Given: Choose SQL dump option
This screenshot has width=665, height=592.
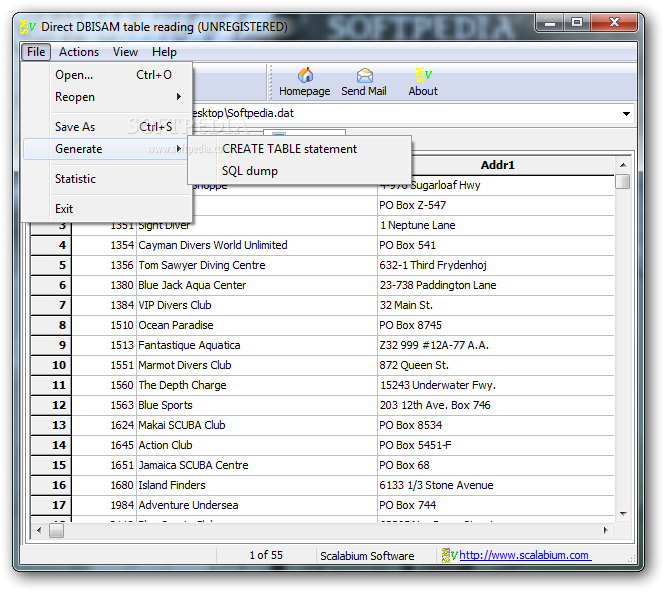Looking at the screenshot, I should (x=299, y=171).
